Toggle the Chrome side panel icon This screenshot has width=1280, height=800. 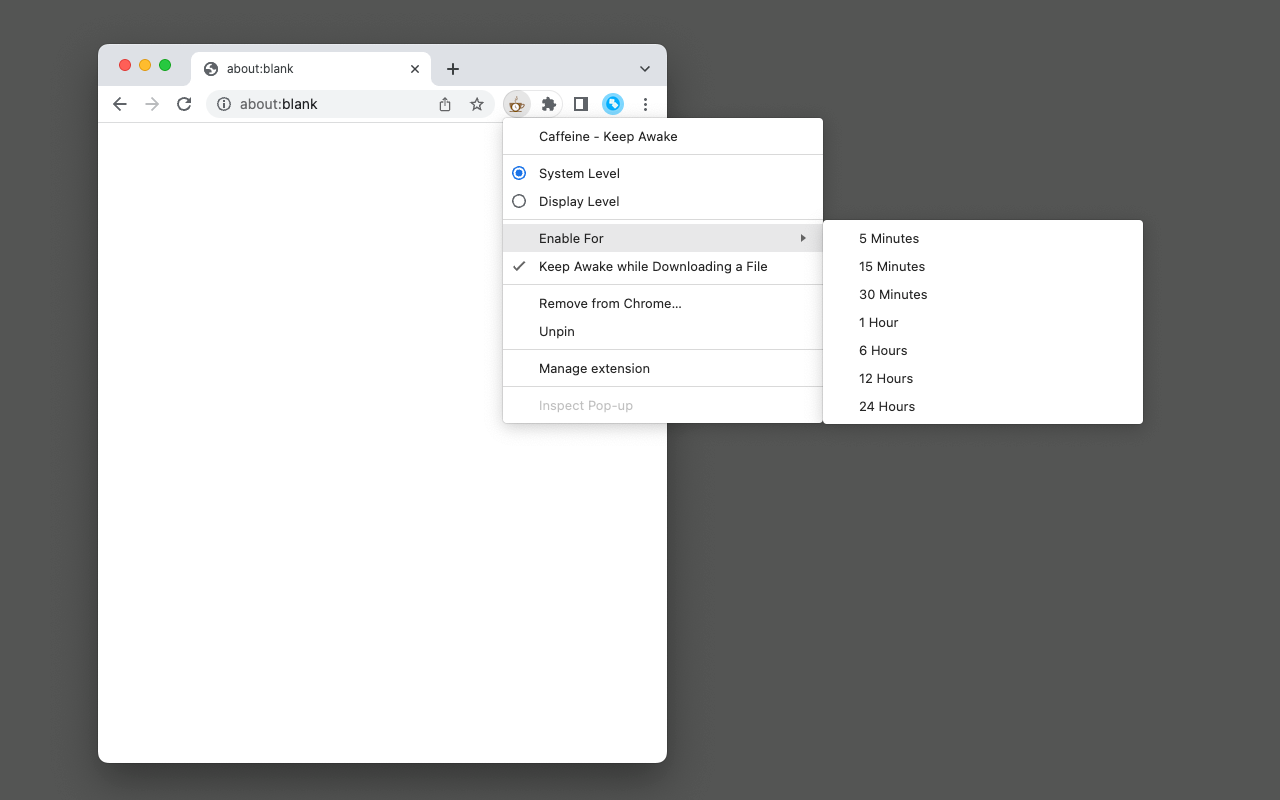point(581,104)
